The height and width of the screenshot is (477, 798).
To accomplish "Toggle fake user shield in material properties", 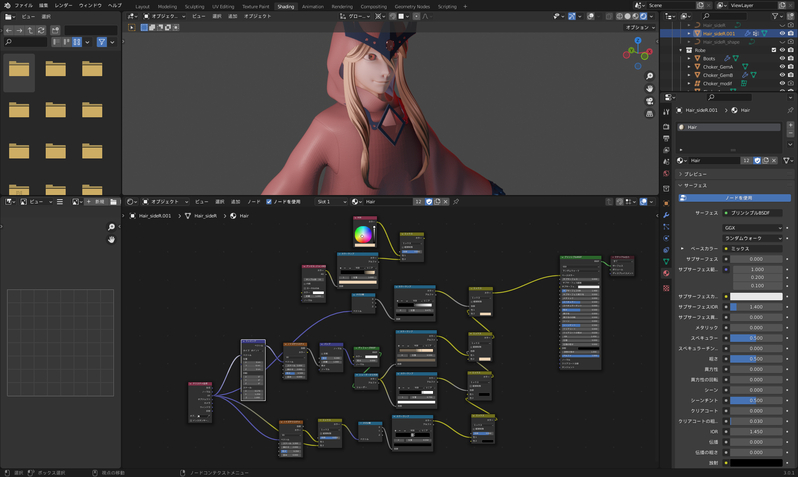I will (757, 160).
